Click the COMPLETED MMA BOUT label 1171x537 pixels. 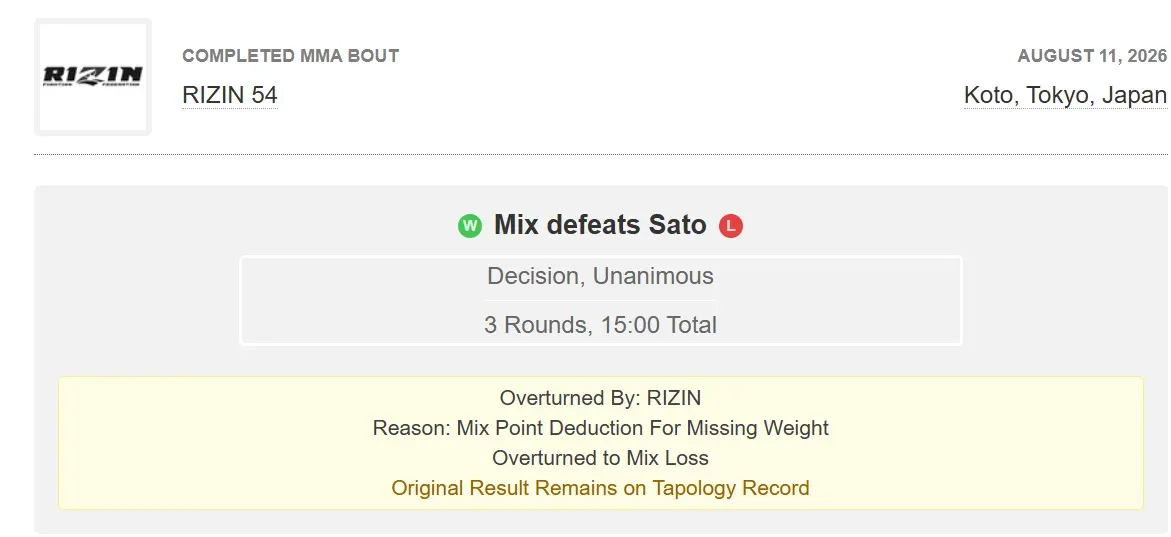coord(291,56)
